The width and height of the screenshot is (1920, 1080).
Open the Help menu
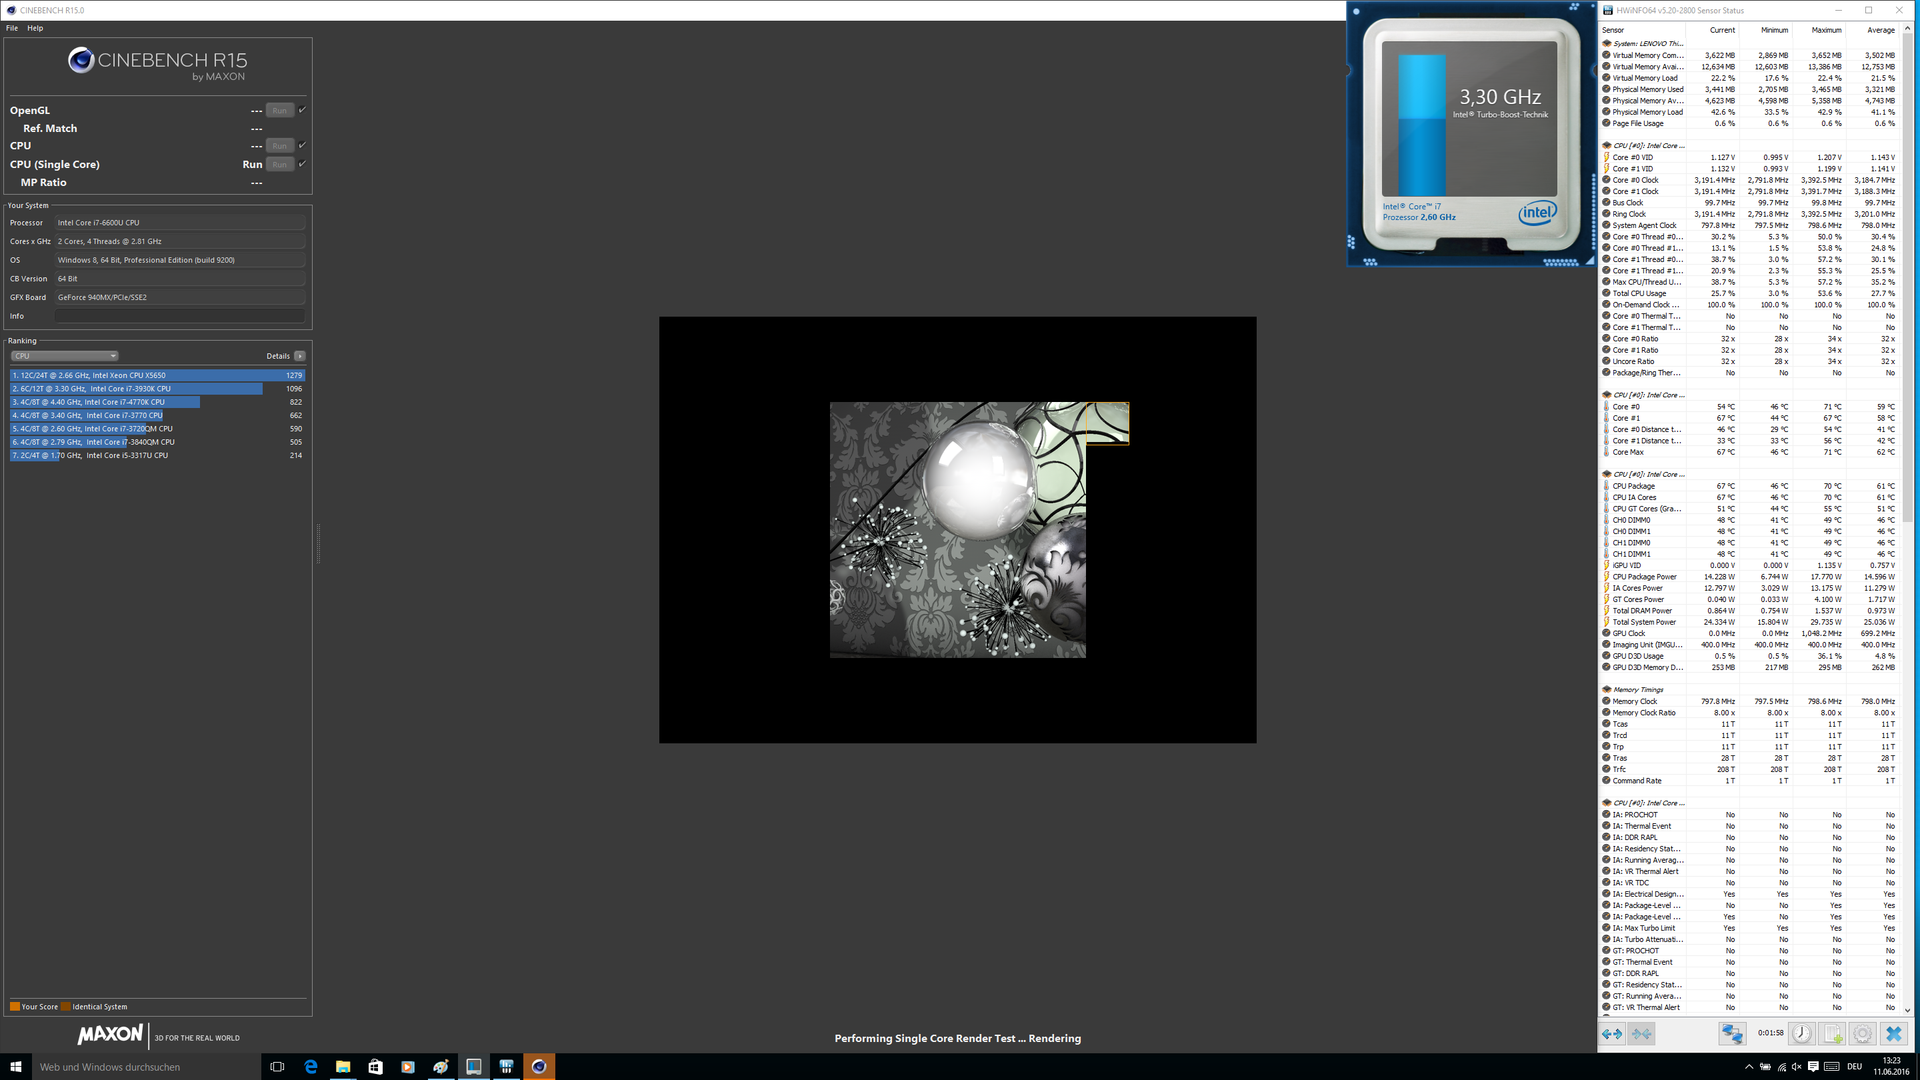coord(35,28)
